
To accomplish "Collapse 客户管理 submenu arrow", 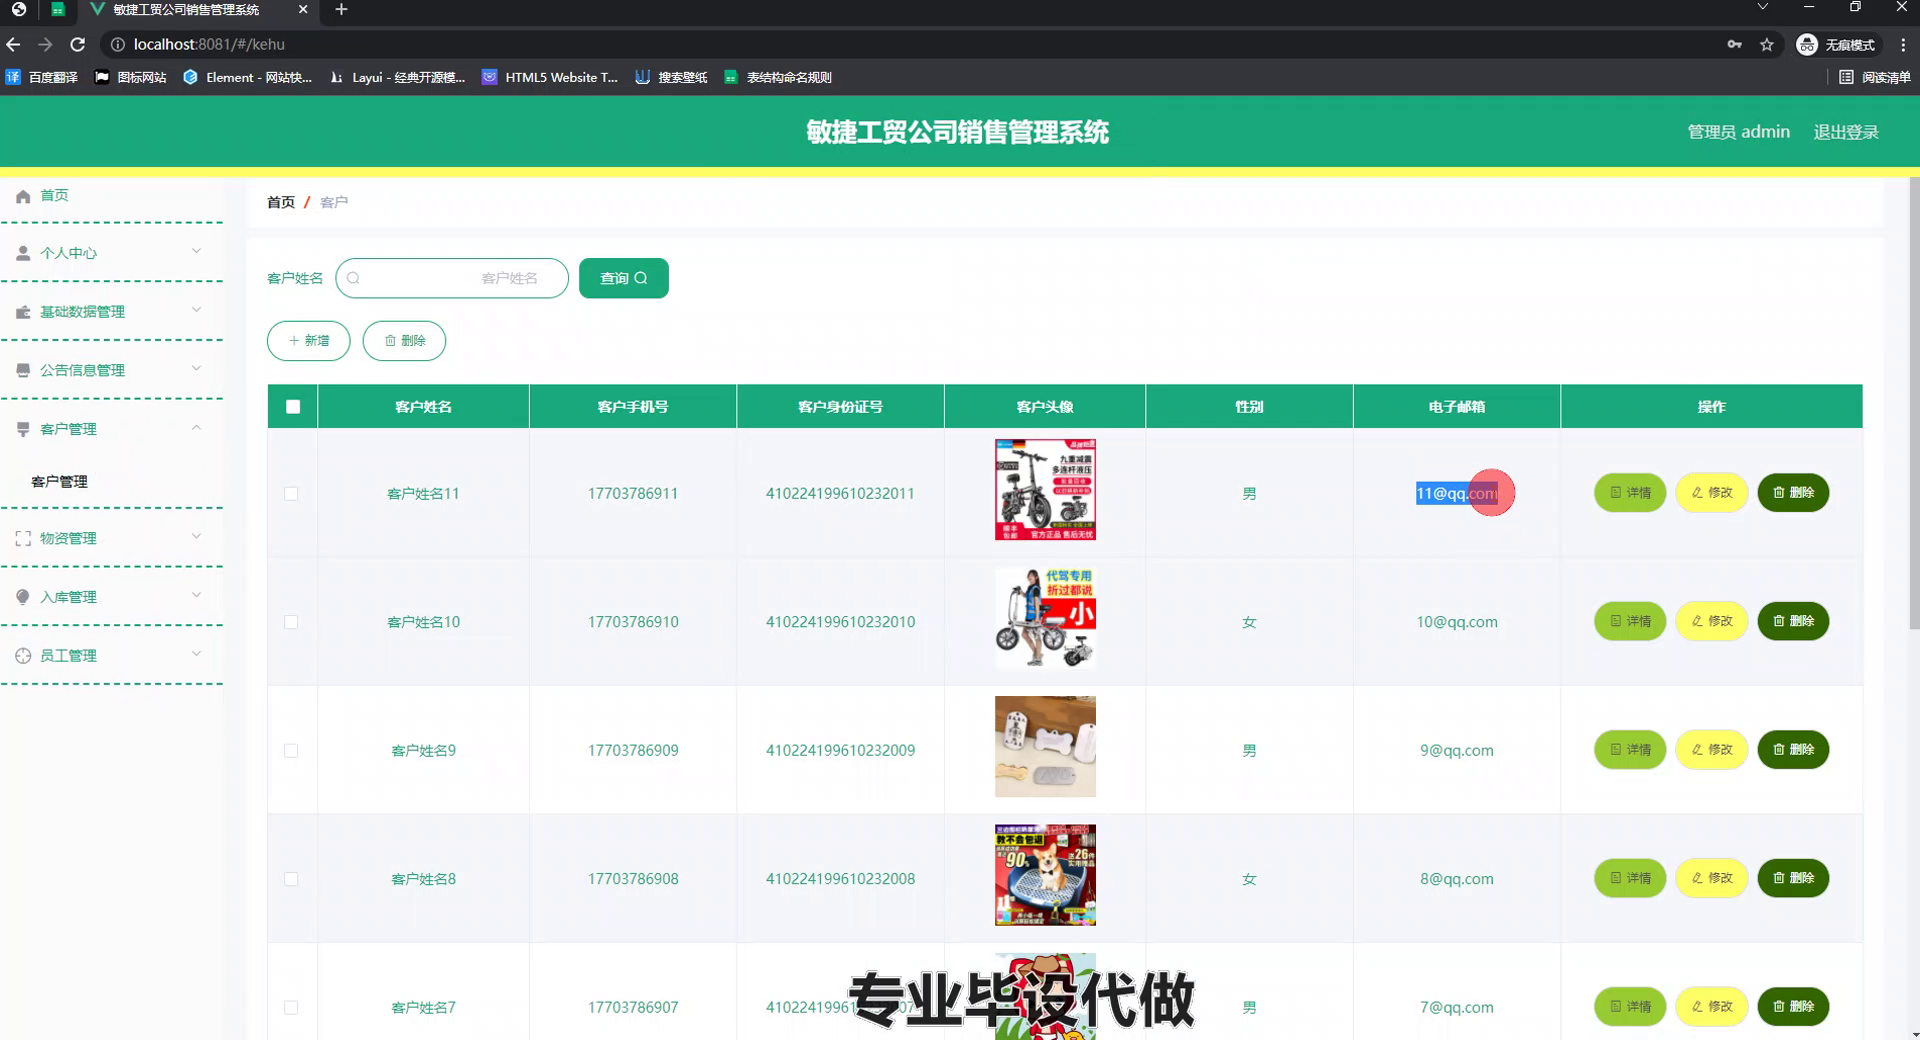I will point(196,427).
